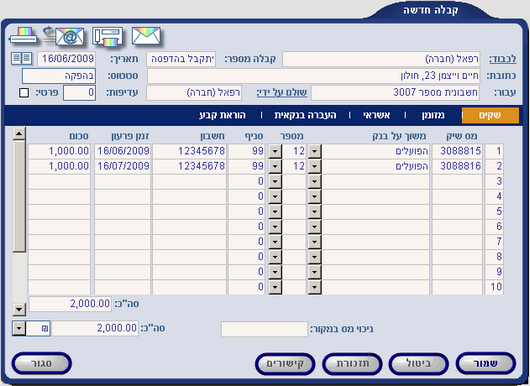Click the שמור save button
The height and width of the screenshot is (386, 530).
(485, 364)
